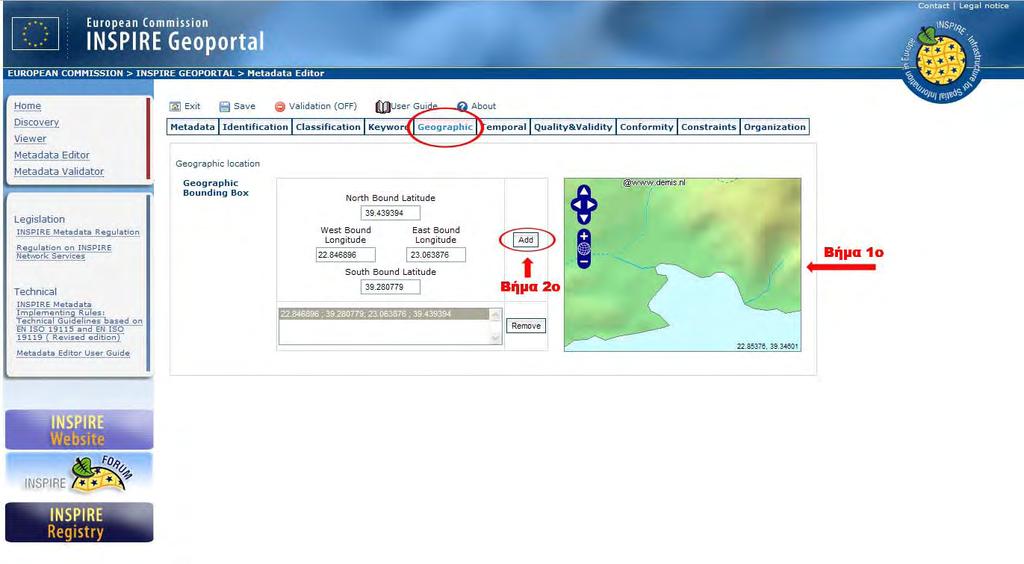Image resolution: width=1024 pixels, height=564 pixels.
Task: Click the West Bound Longitude field
Action: coord(345,255)
